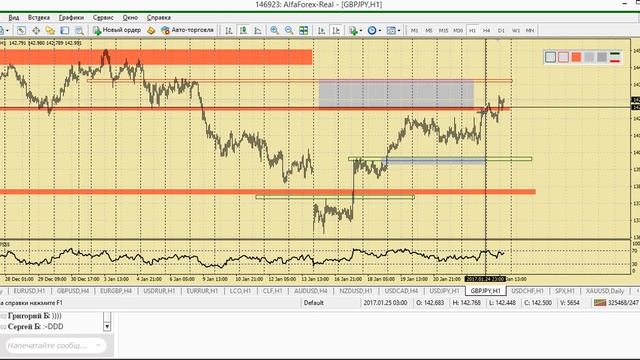Select the M5 timeframe
The height and width of the screenshot is (360, 640).
point(429,31)
